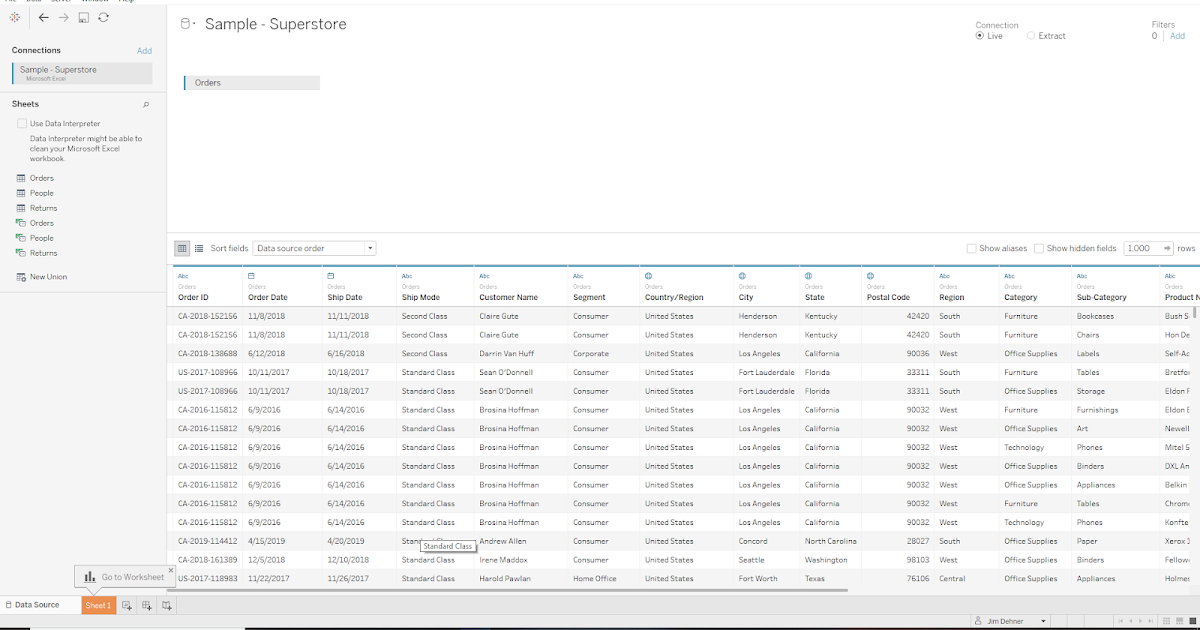Open the Data menu

[x=33, y=1]
